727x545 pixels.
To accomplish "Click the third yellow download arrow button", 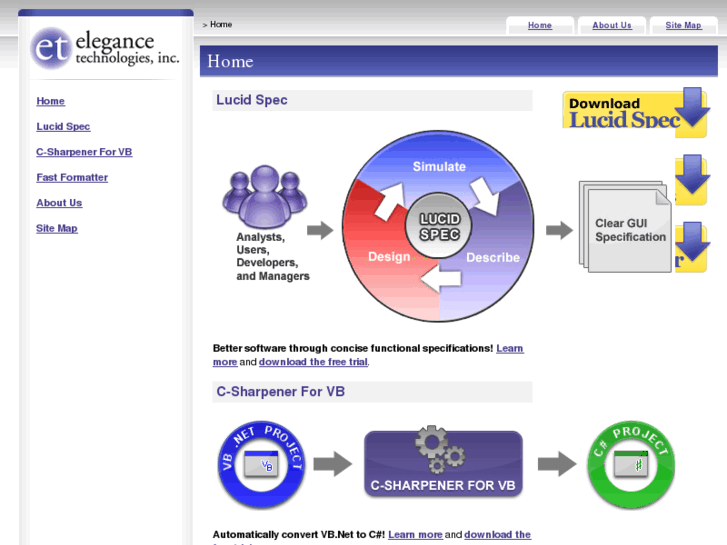I will [692, 247].
